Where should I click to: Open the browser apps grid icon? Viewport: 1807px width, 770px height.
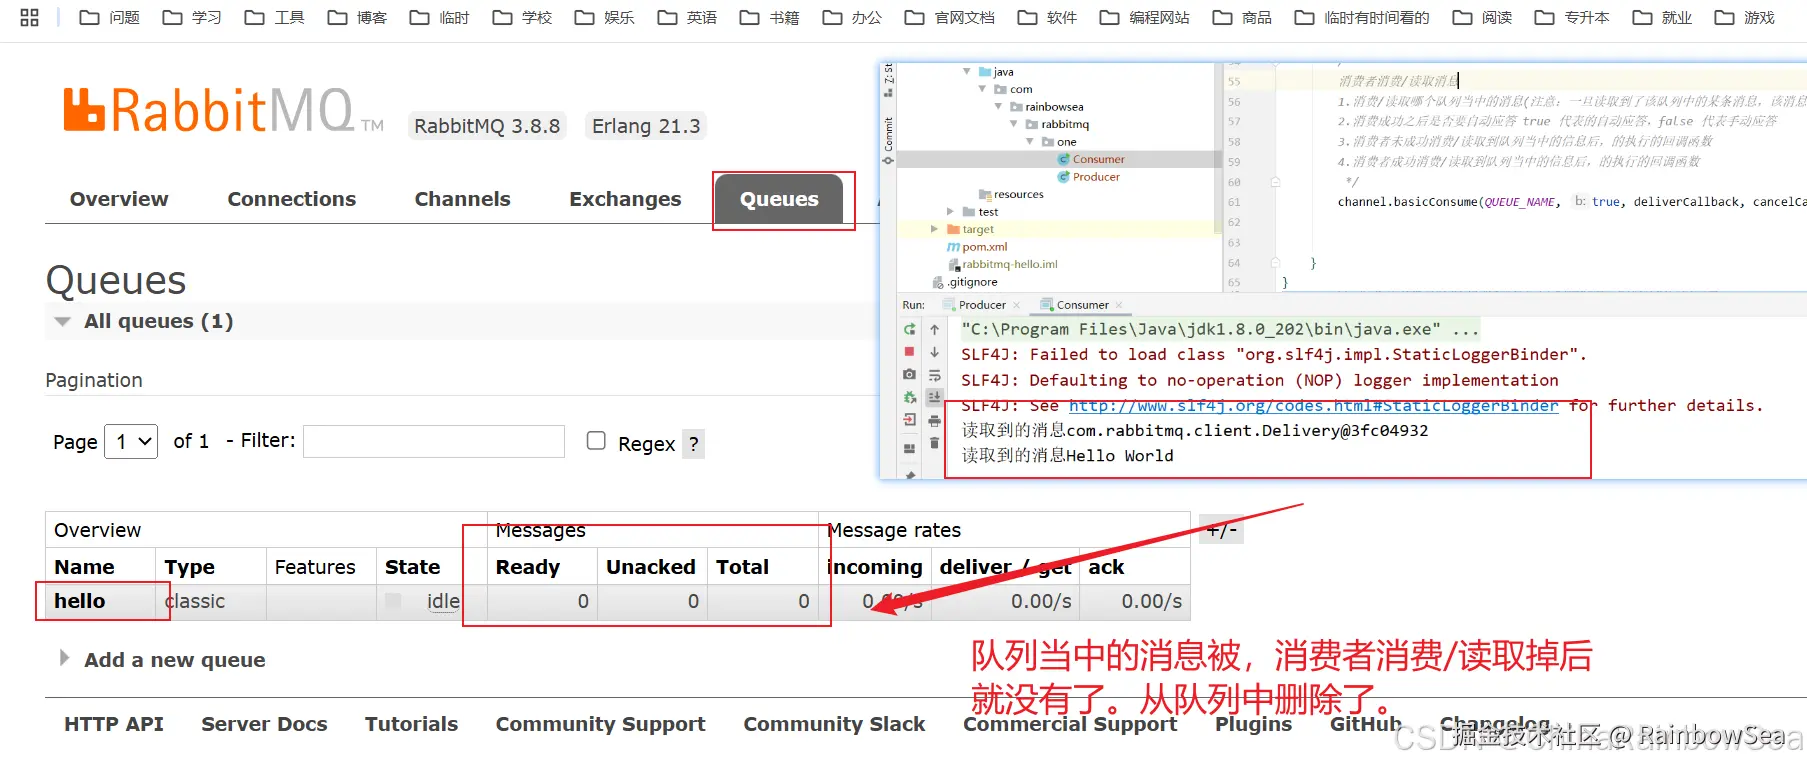click(29, 17)
